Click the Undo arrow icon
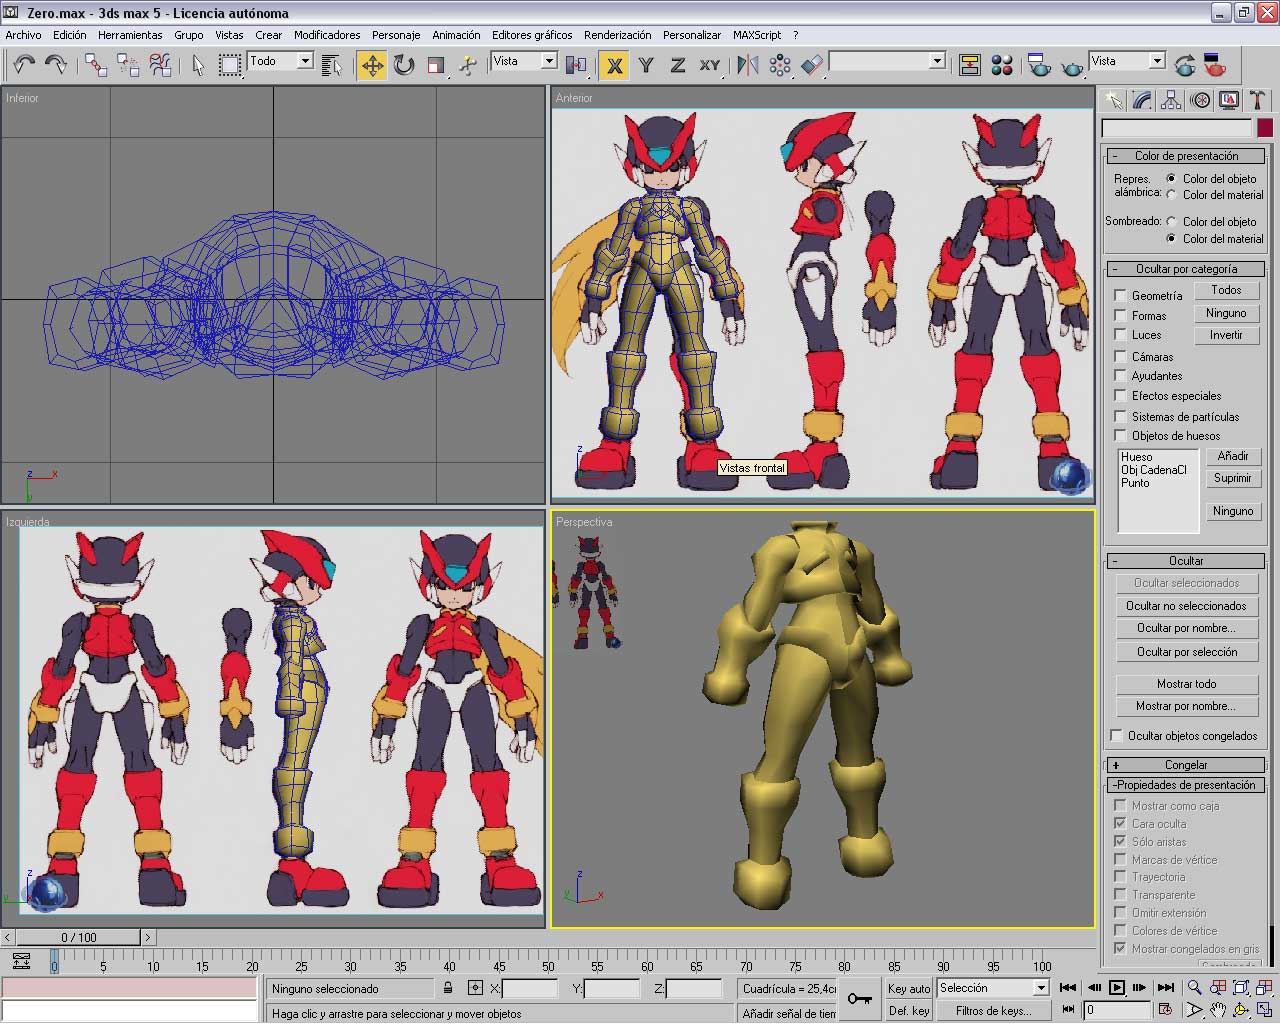Screen dimensions: 1280x1024 [x=24, y=65]
